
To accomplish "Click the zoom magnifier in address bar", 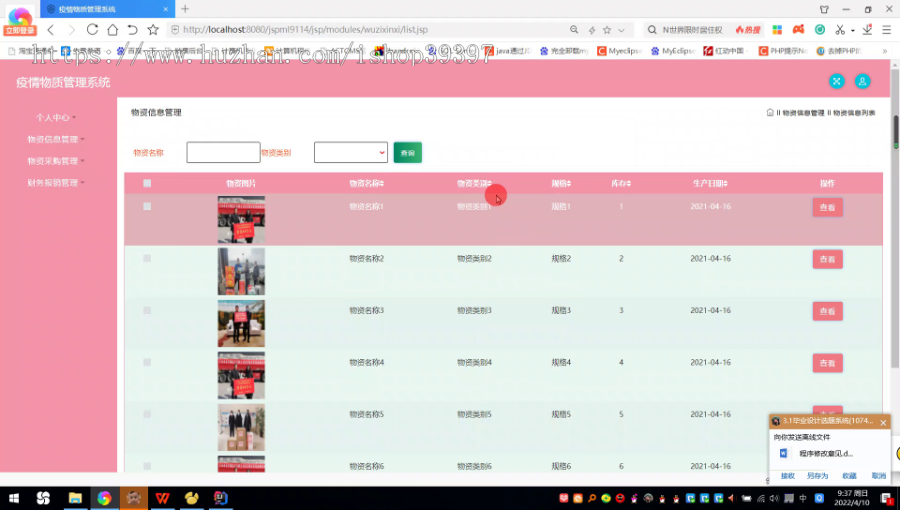I will [574, 30].
